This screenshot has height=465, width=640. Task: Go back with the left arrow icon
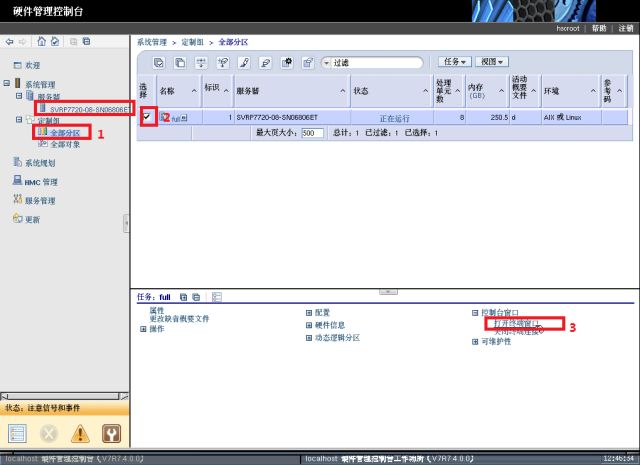point(9,42)
